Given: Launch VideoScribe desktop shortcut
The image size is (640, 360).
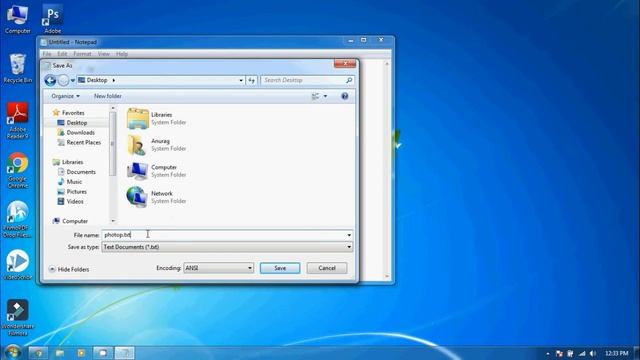Looking at the screenshot, I should coord(18,264).
